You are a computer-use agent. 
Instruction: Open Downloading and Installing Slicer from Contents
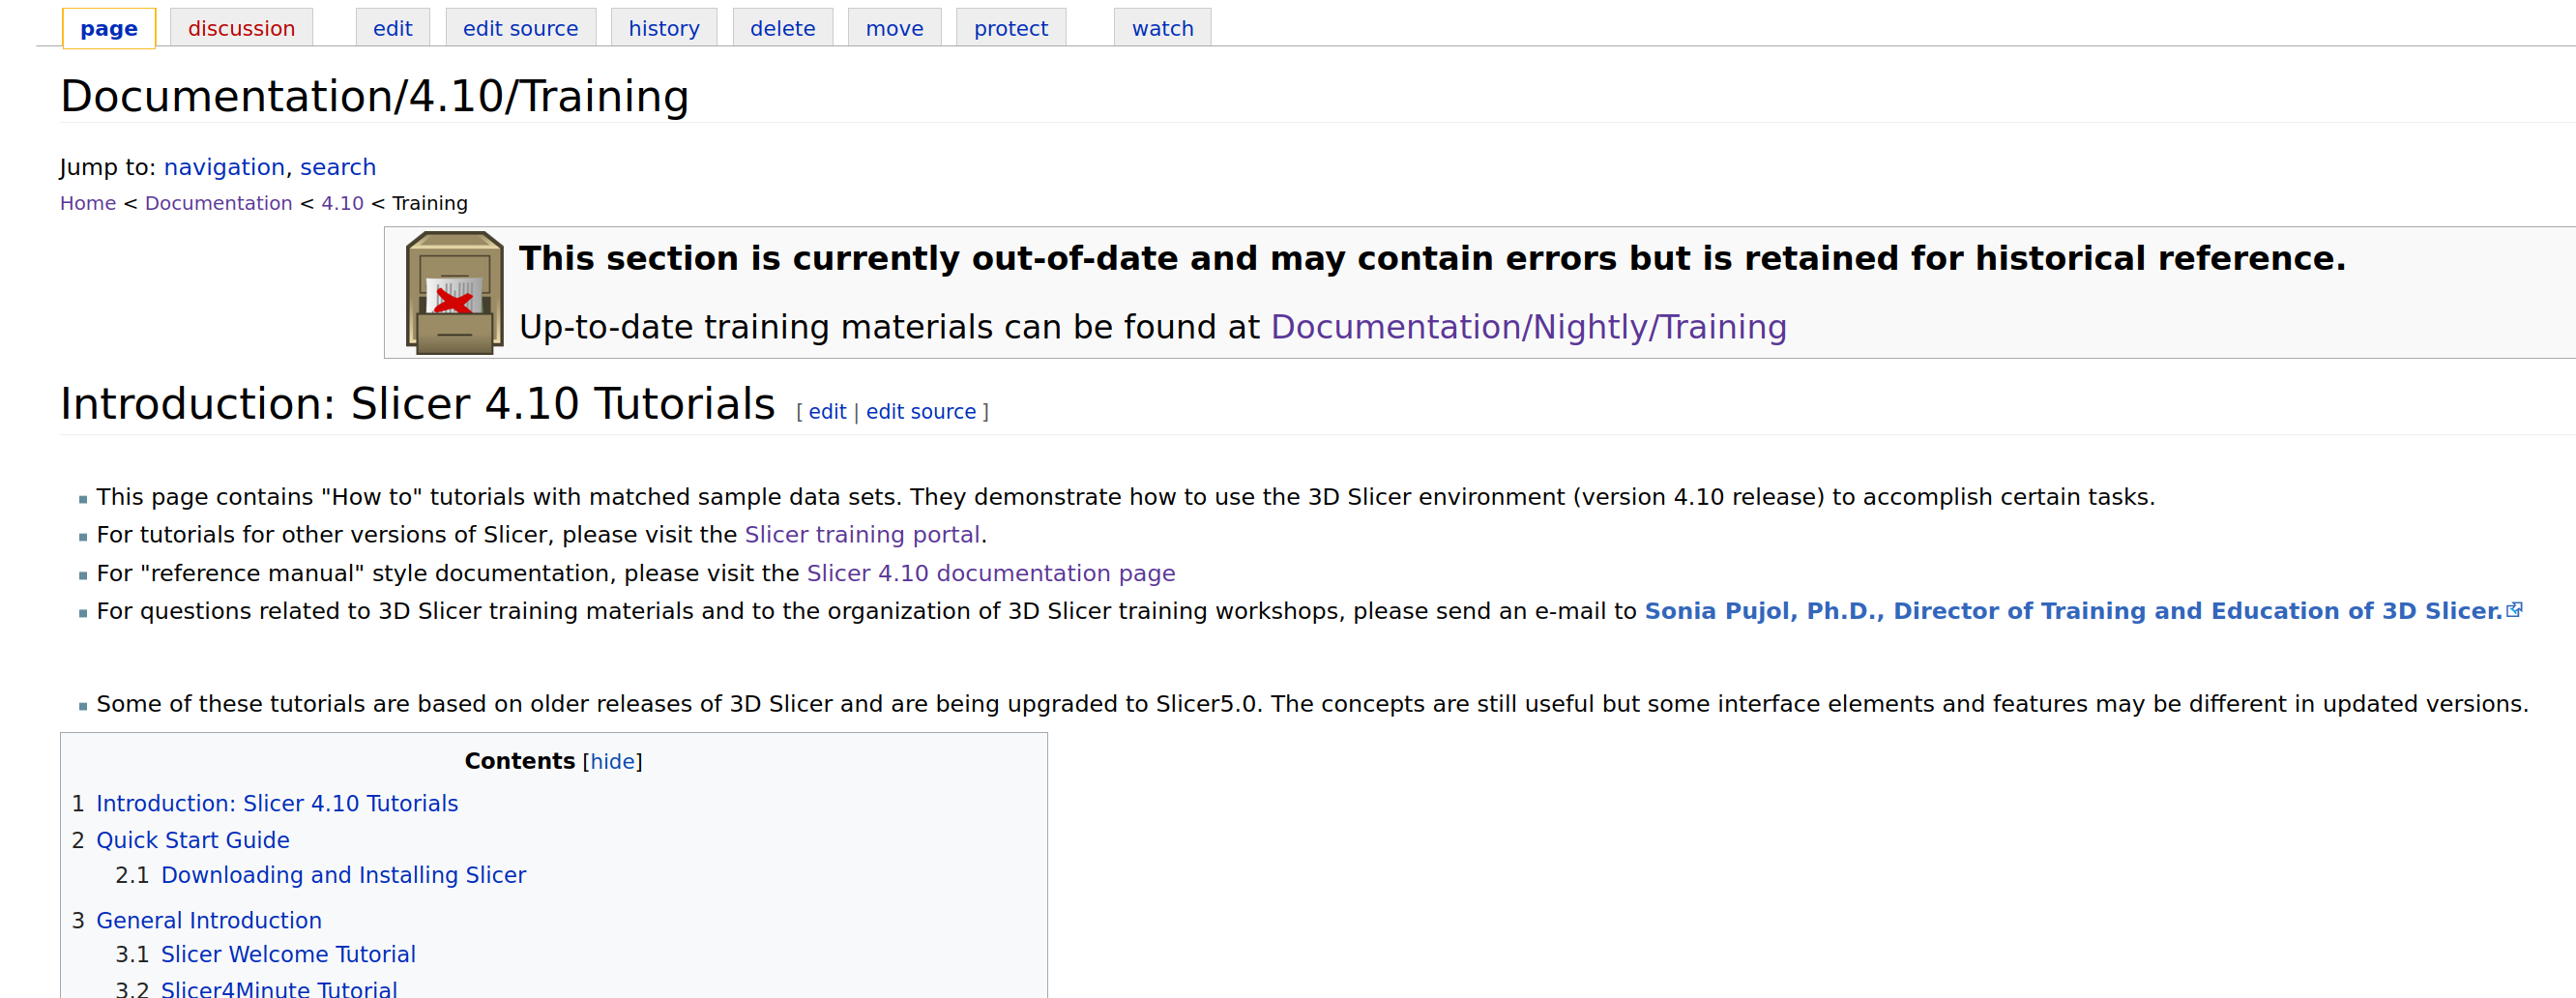click(x=344, y=874)
